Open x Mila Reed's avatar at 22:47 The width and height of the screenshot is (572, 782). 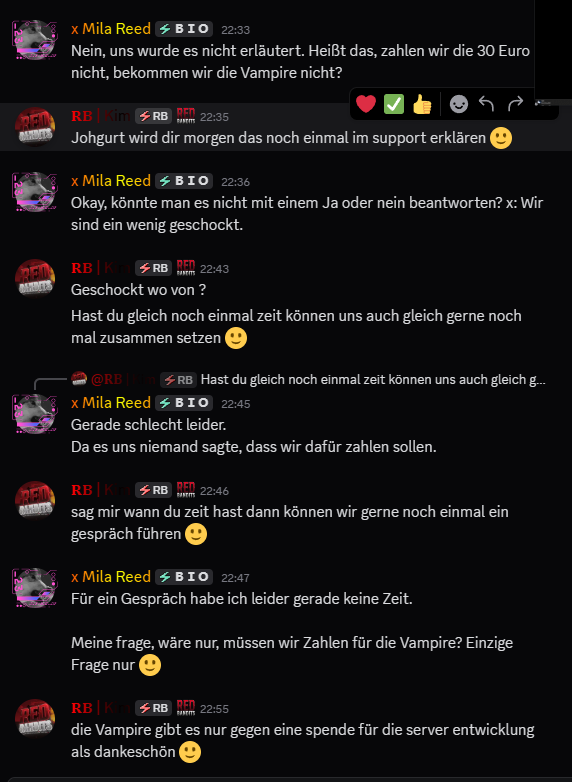click(x=34, y=587)
